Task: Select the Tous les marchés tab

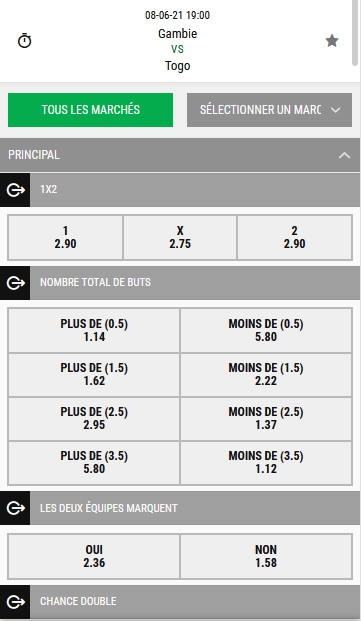Action: point(90,110)
